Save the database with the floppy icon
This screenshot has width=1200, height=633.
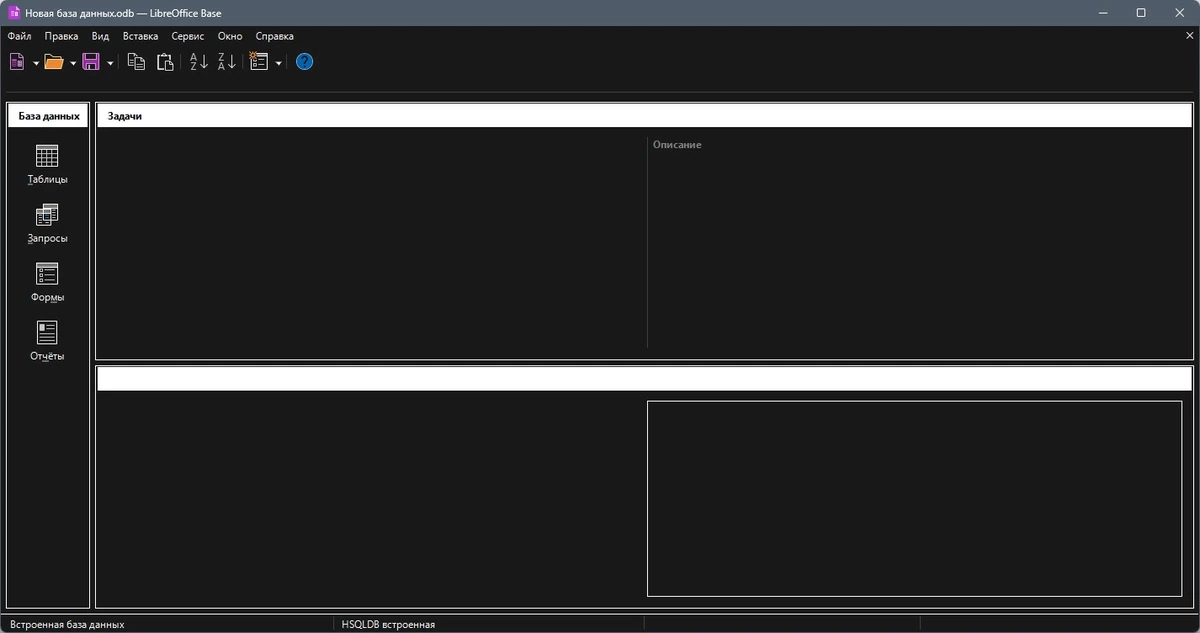[91, 62]
